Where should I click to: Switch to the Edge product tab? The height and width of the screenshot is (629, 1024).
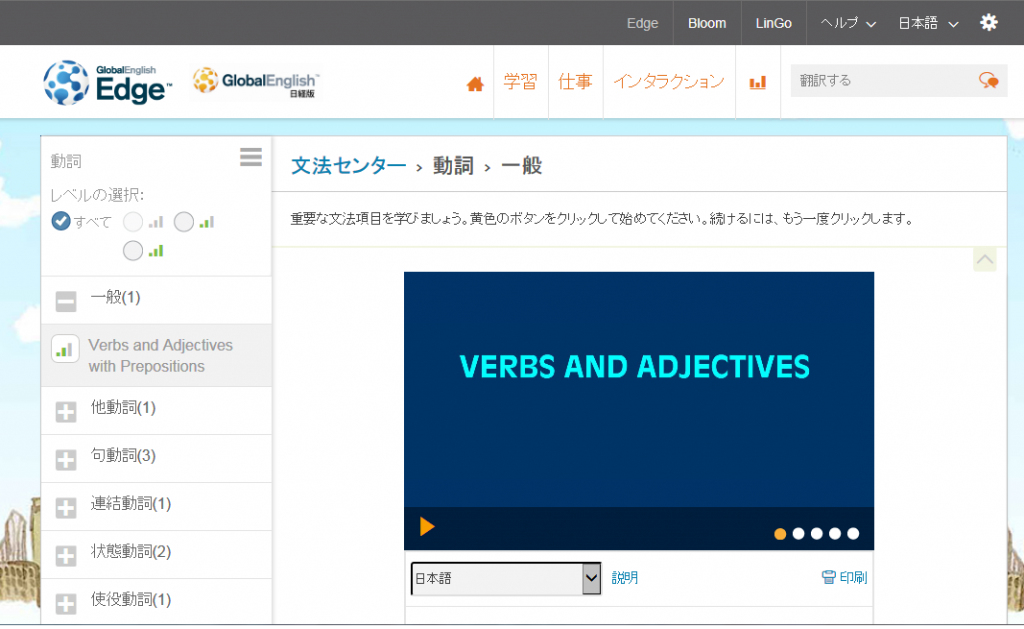pos(642,23)
